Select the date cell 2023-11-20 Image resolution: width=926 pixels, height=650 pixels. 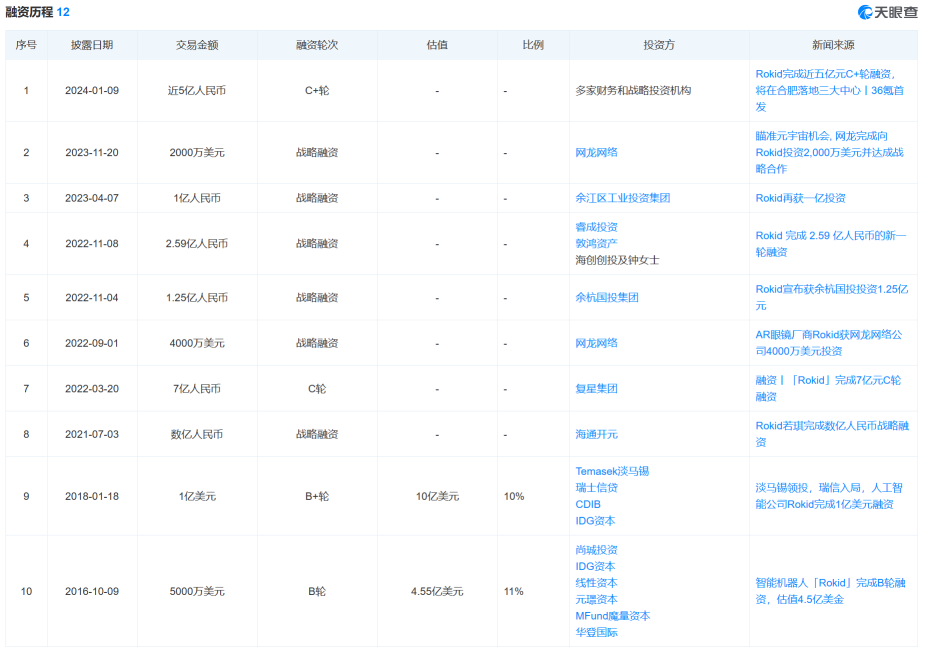pos(92,152)
